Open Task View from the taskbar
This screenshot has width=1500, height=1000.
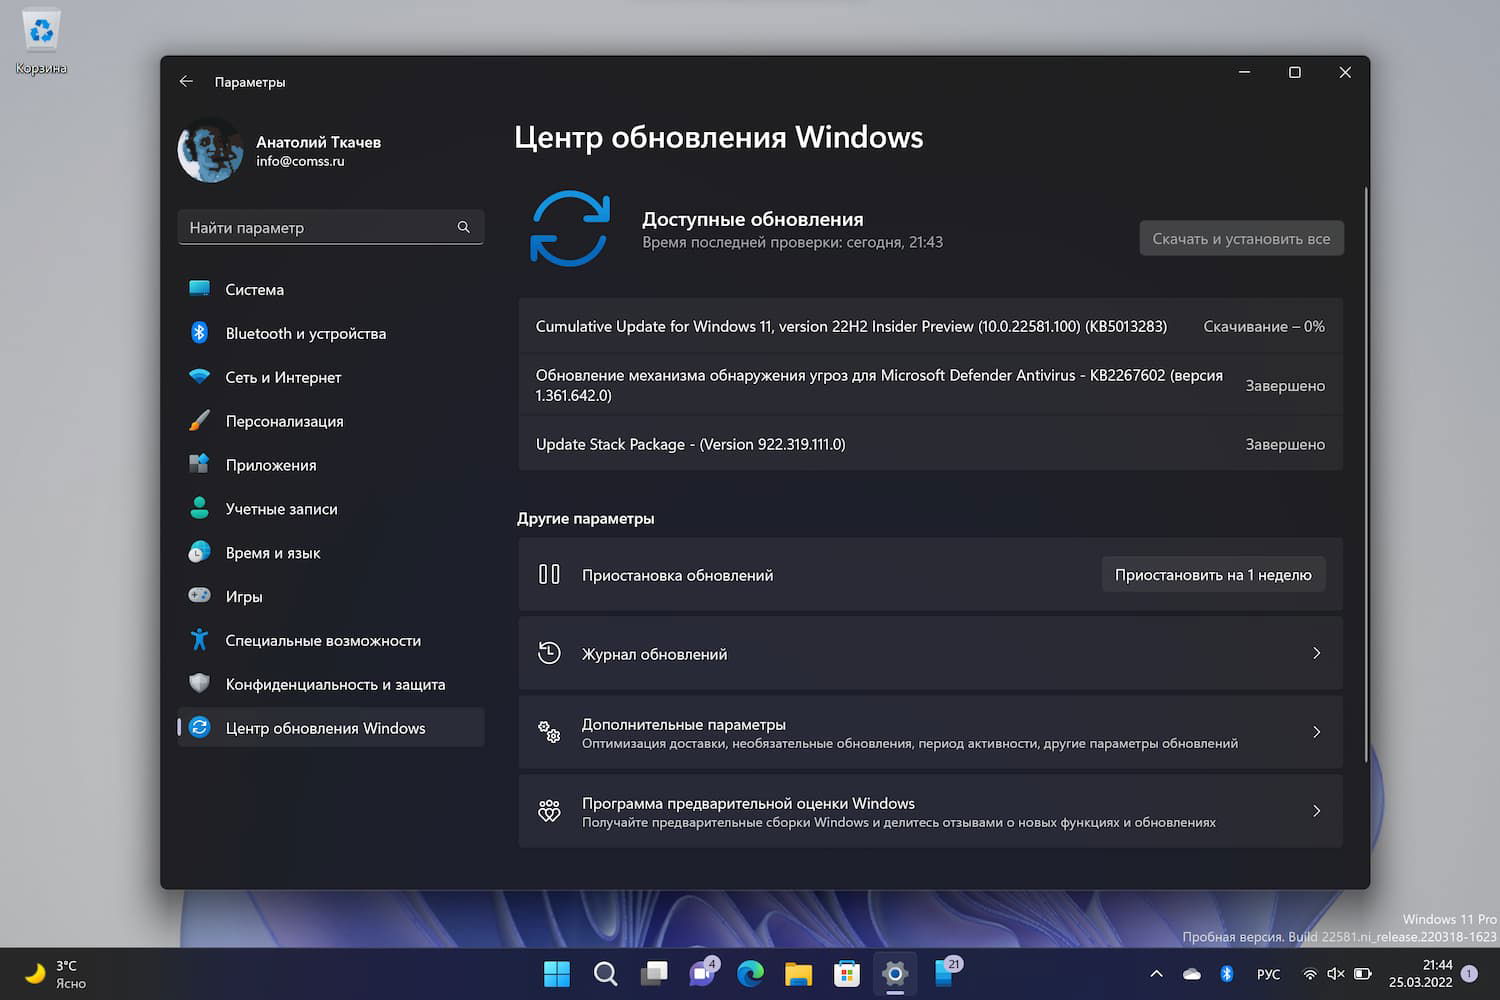click(653, 973)
